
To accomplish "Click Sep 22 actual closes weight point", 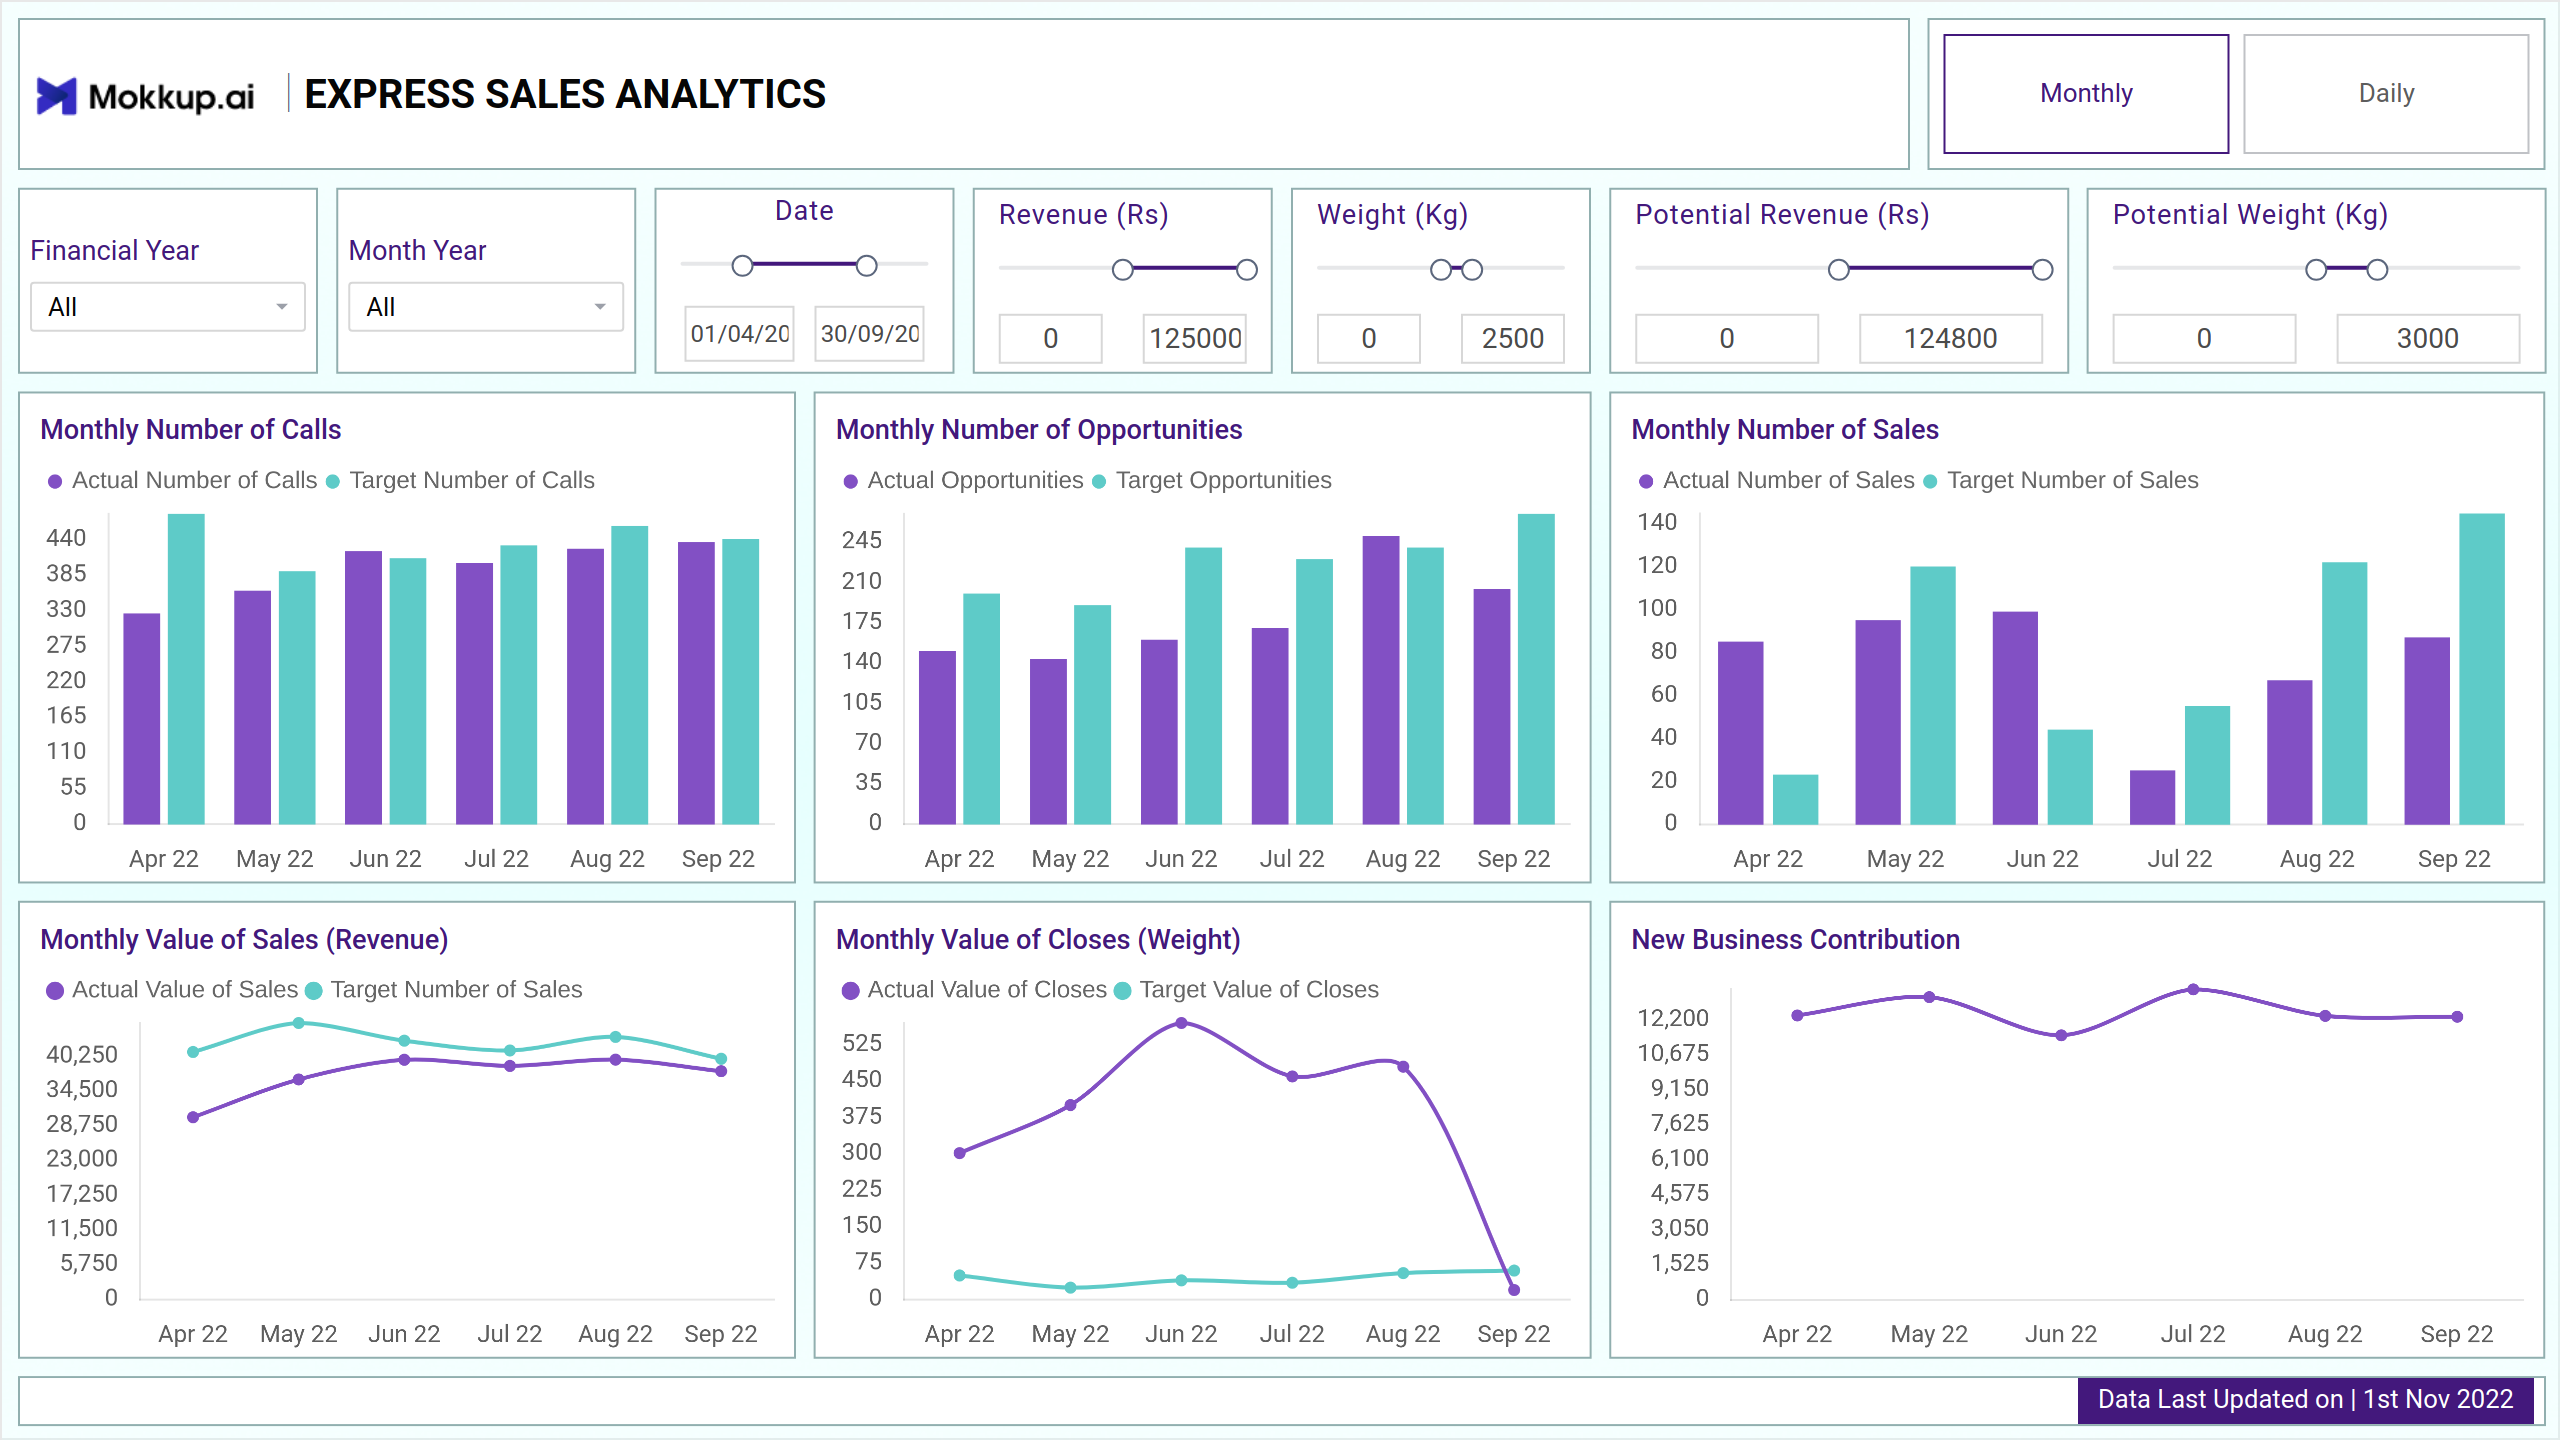I will pos(1514,1290).
